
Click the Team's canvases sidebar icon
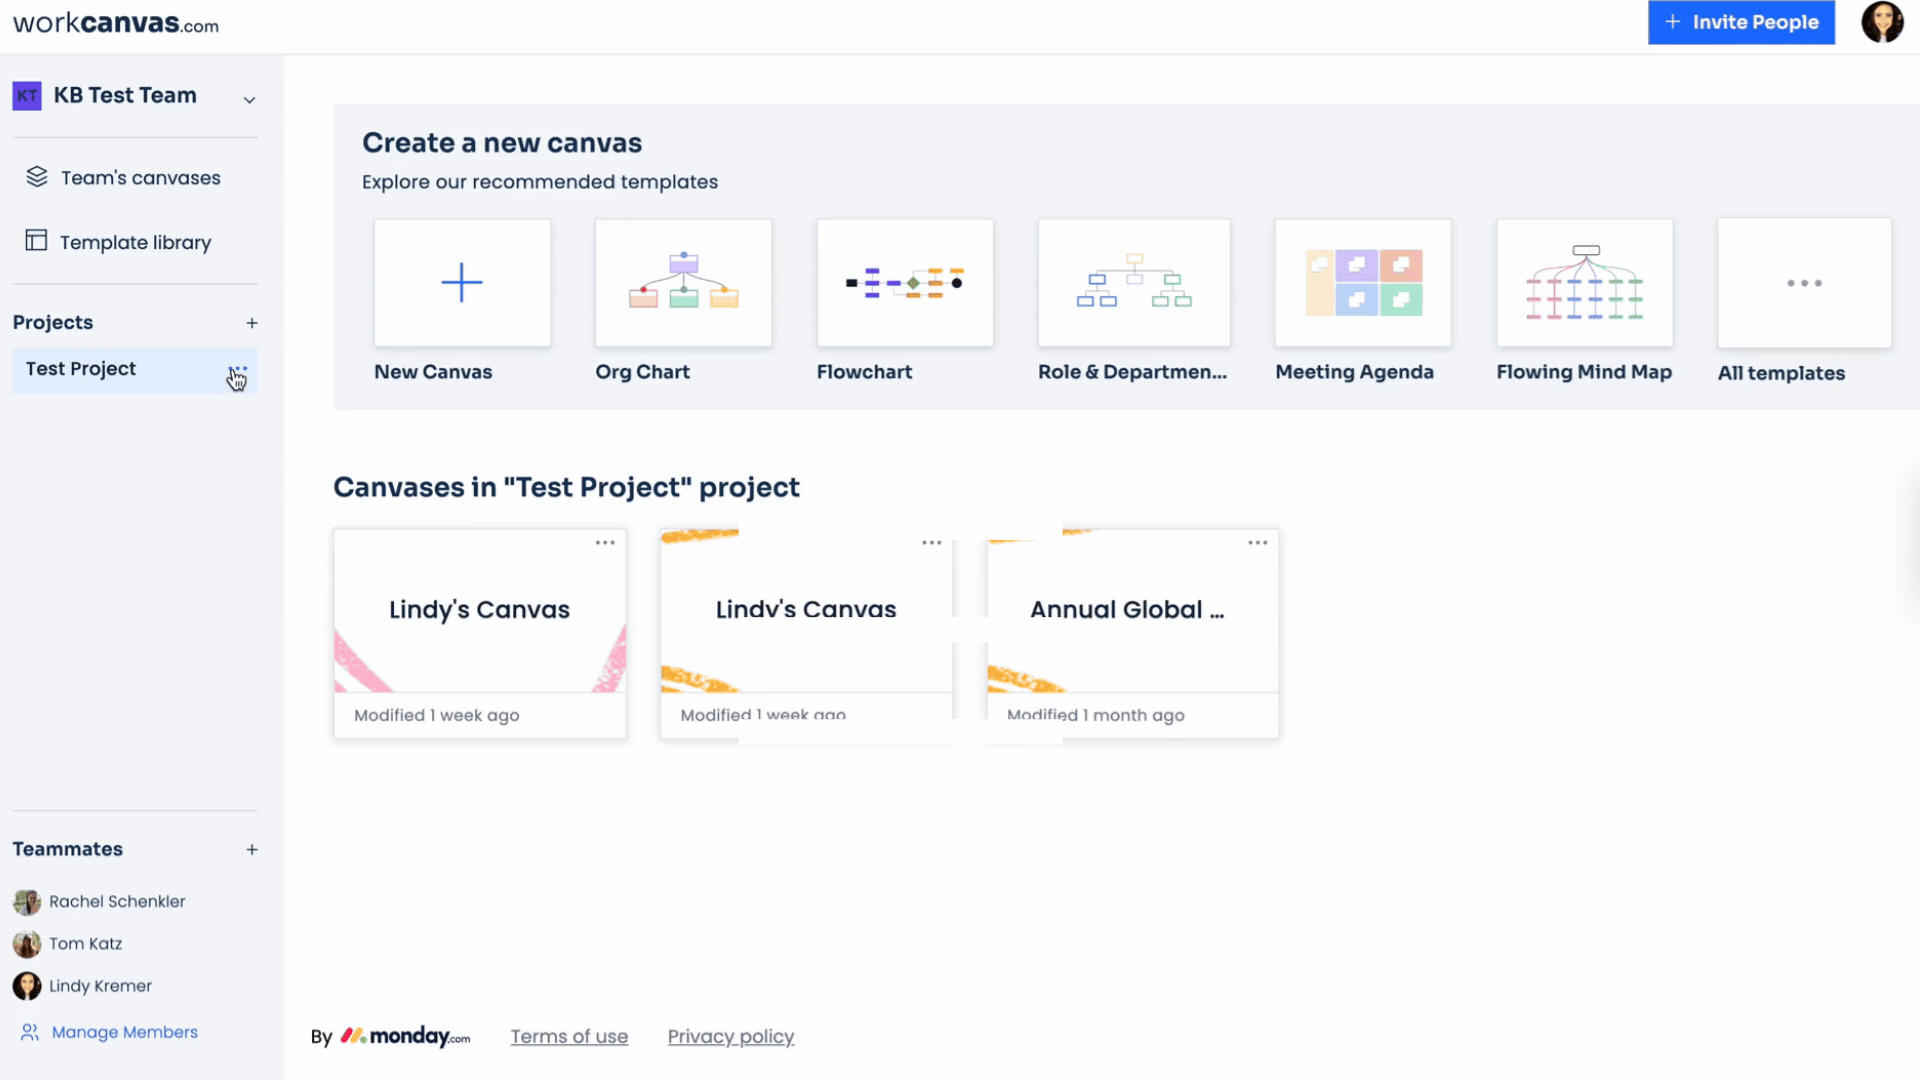[x=36, y=177]
